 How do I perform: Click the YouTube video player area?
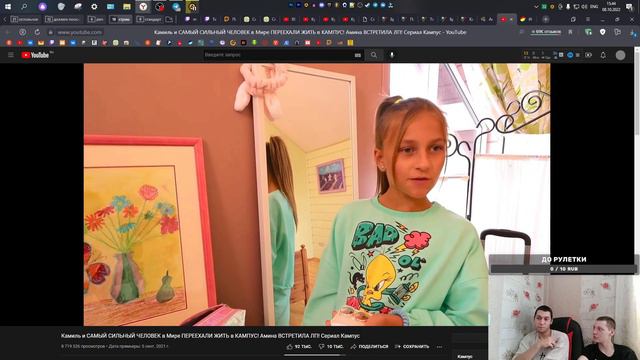click(317, 194)
